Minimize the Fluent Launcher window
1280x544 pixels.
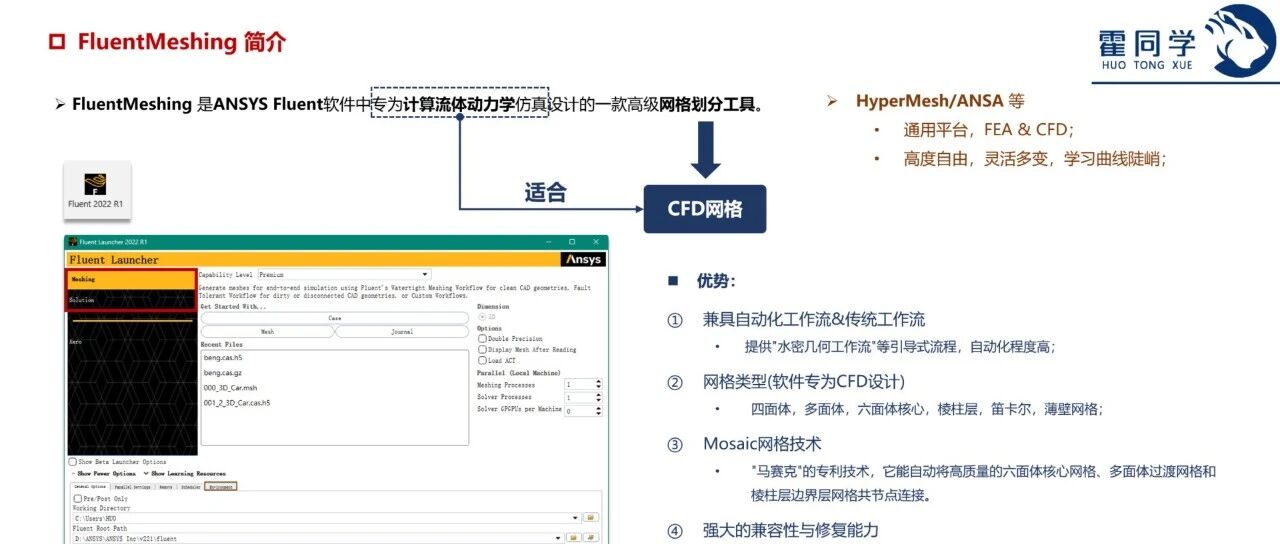coord(548,242)
